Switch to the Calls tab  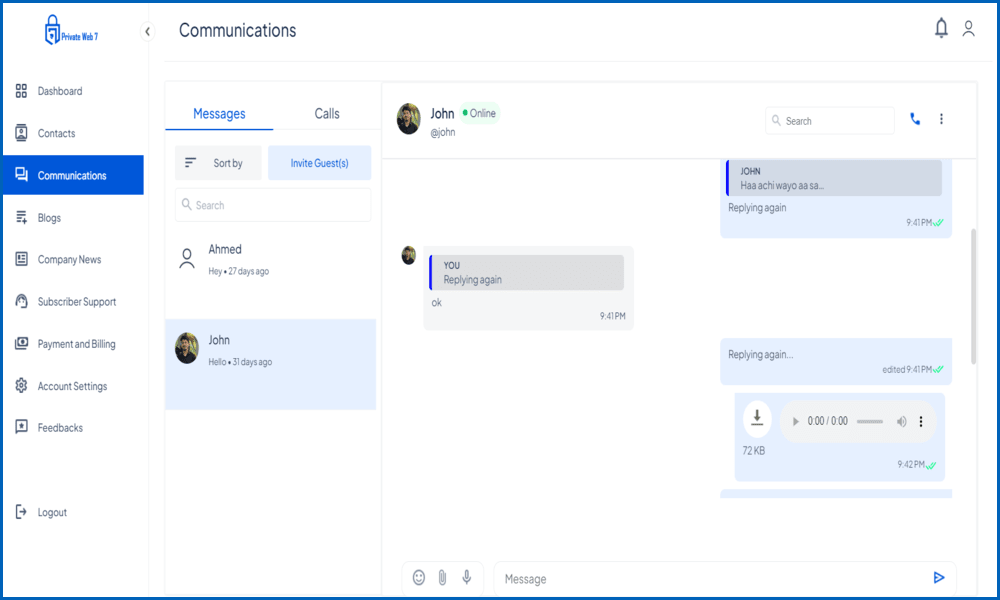tap(327, 114)
